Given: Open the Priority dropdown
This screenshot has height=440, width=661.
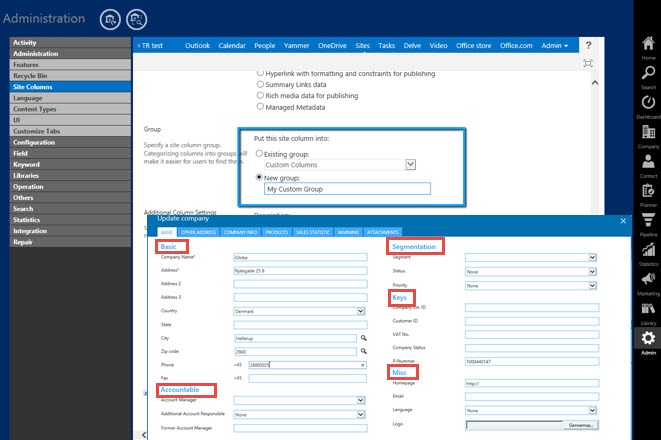Looking at the screenshot, I should [x=592, y=286].
